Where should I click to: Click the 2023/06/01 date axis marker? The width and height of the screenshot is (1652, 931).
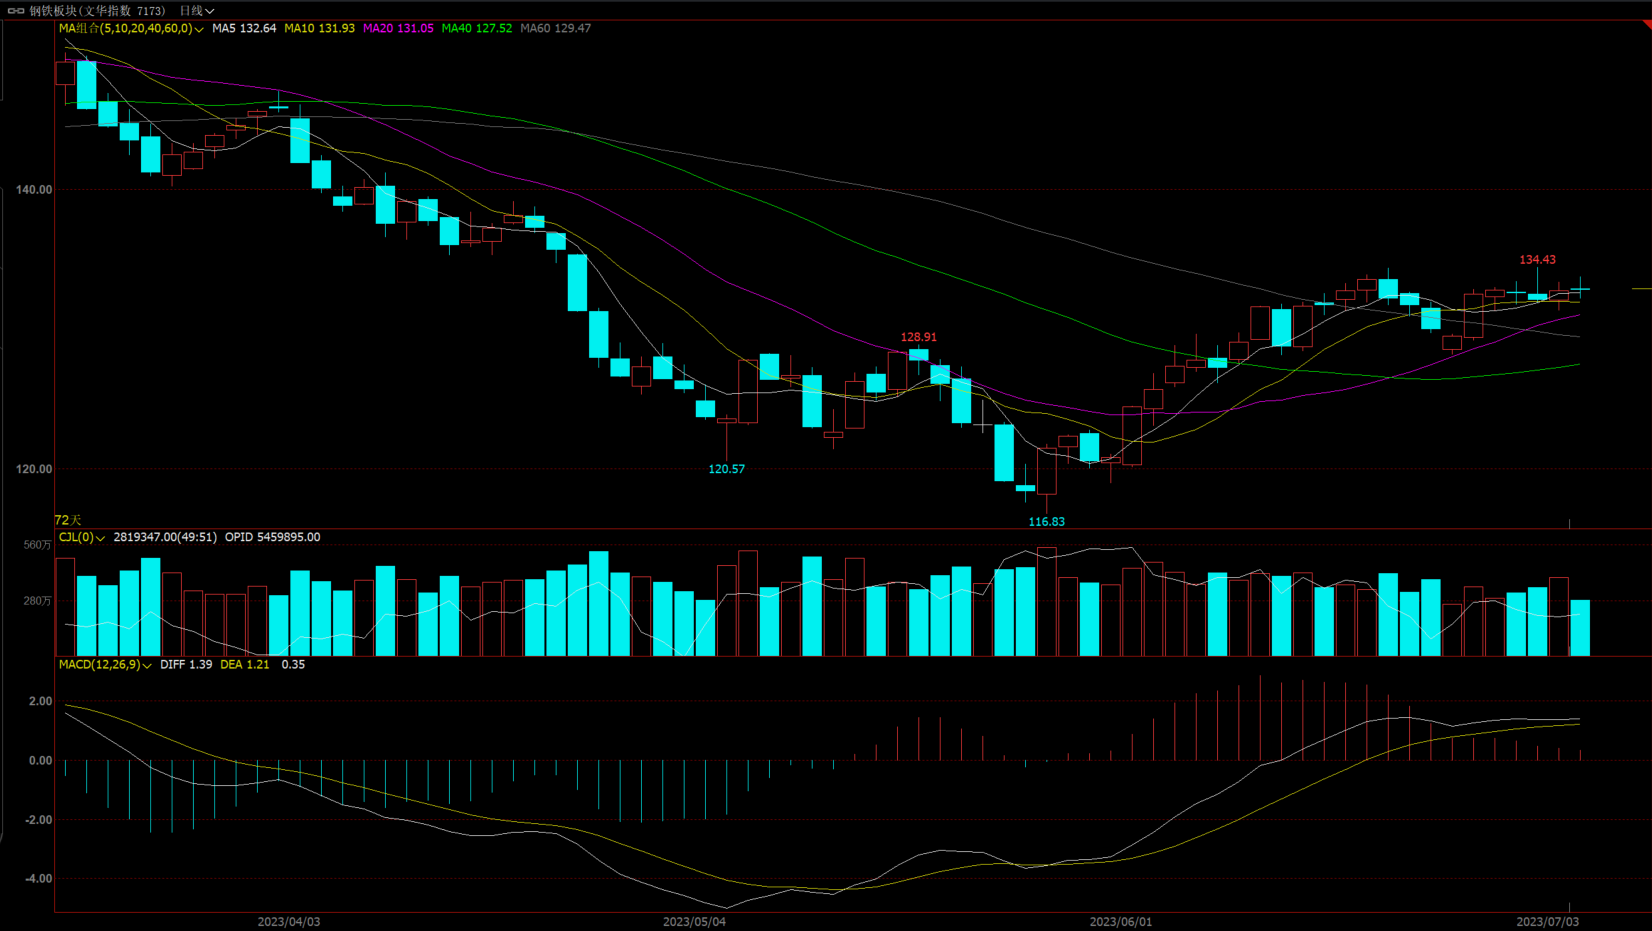coord(1121,922)
